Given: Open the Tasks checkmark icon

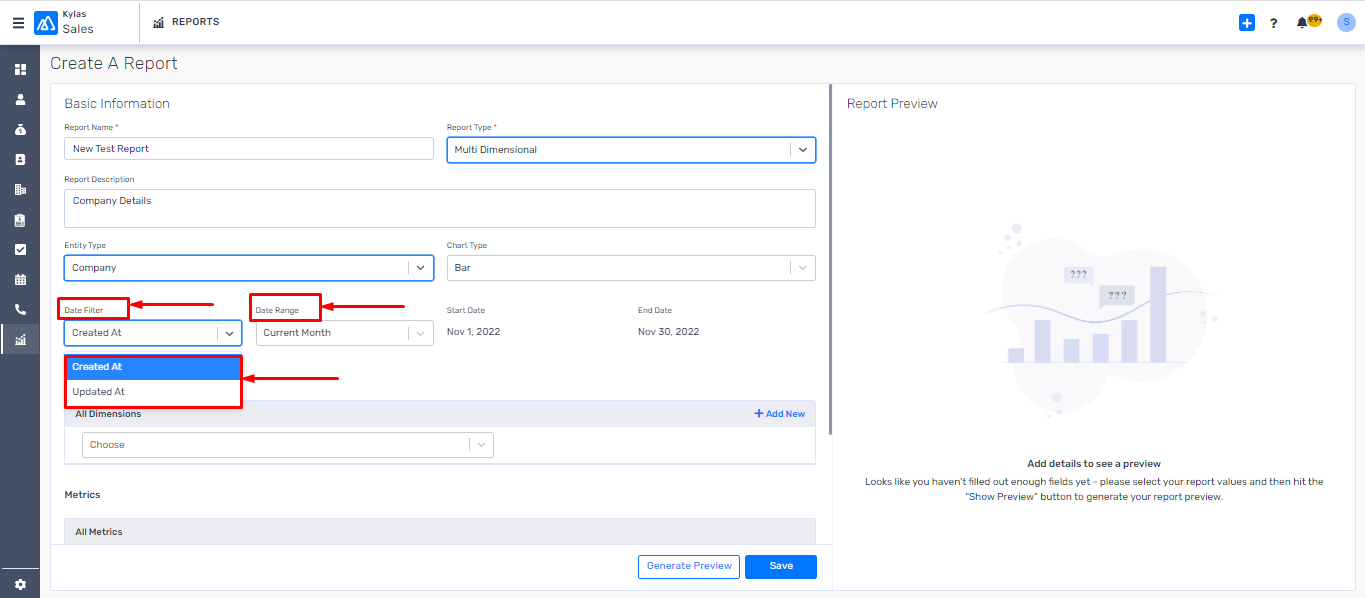Looking at the screenshot, I should pos(20,250).
